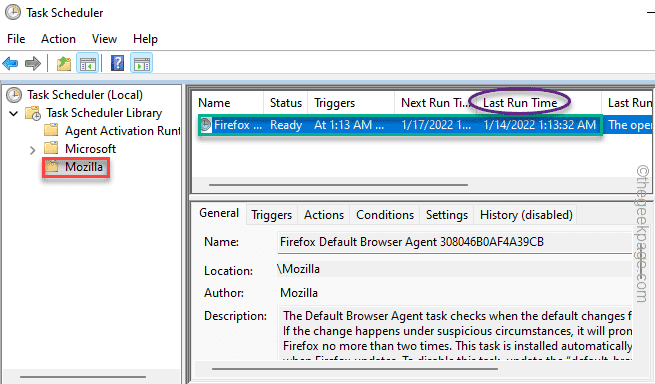This screenshot has height=384, width=655.
Task: Select Task Scheduler (Local) tree root
Action: click(85, 95)
